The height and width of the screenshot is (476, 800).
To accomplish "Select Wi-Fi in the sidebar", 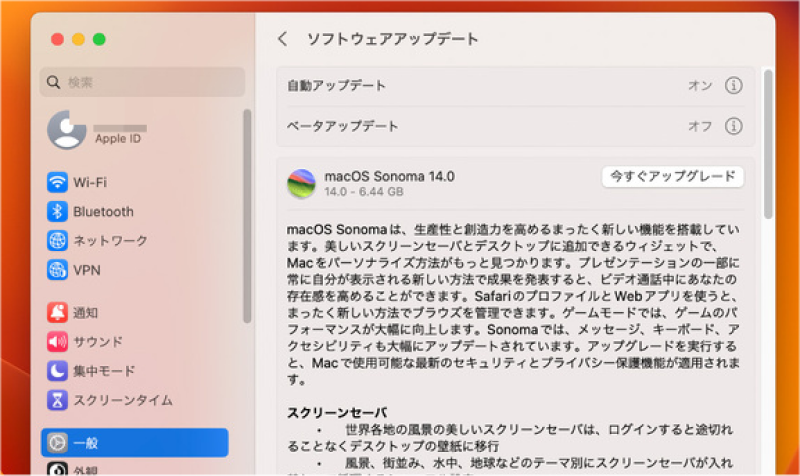I will (90, 182).
